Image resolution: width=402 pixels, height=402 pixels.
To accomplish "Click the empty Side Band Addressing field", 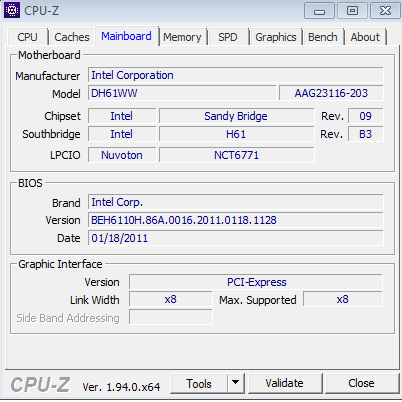I will click(171, 317).
